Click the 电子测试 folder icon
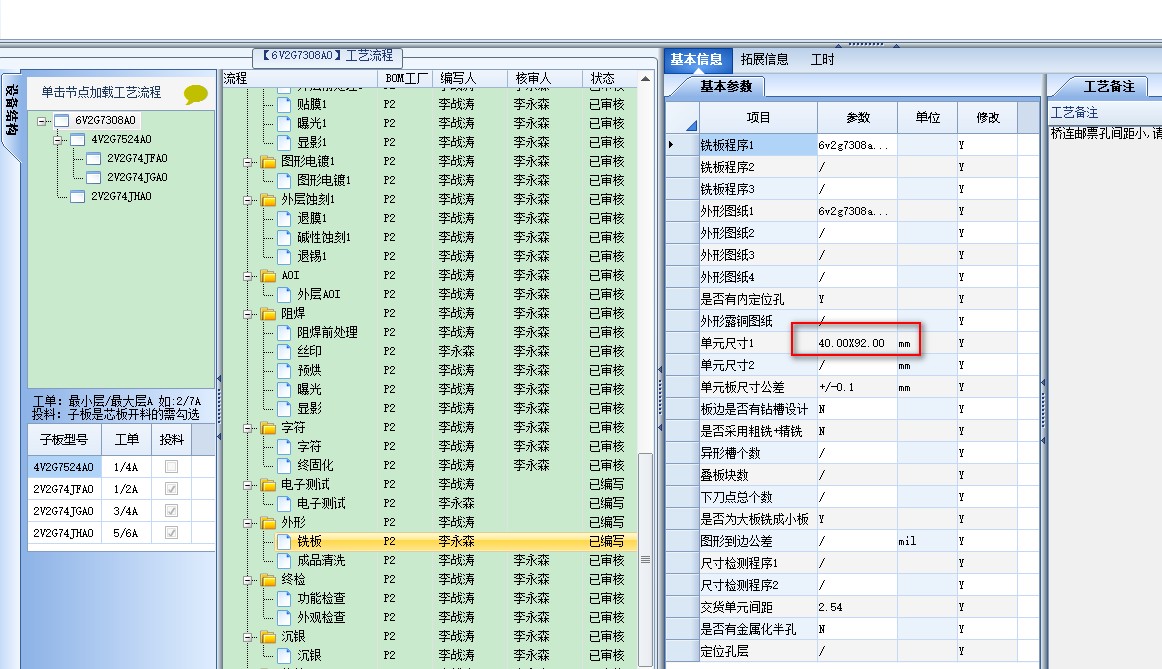 click(x=268, y=485)
